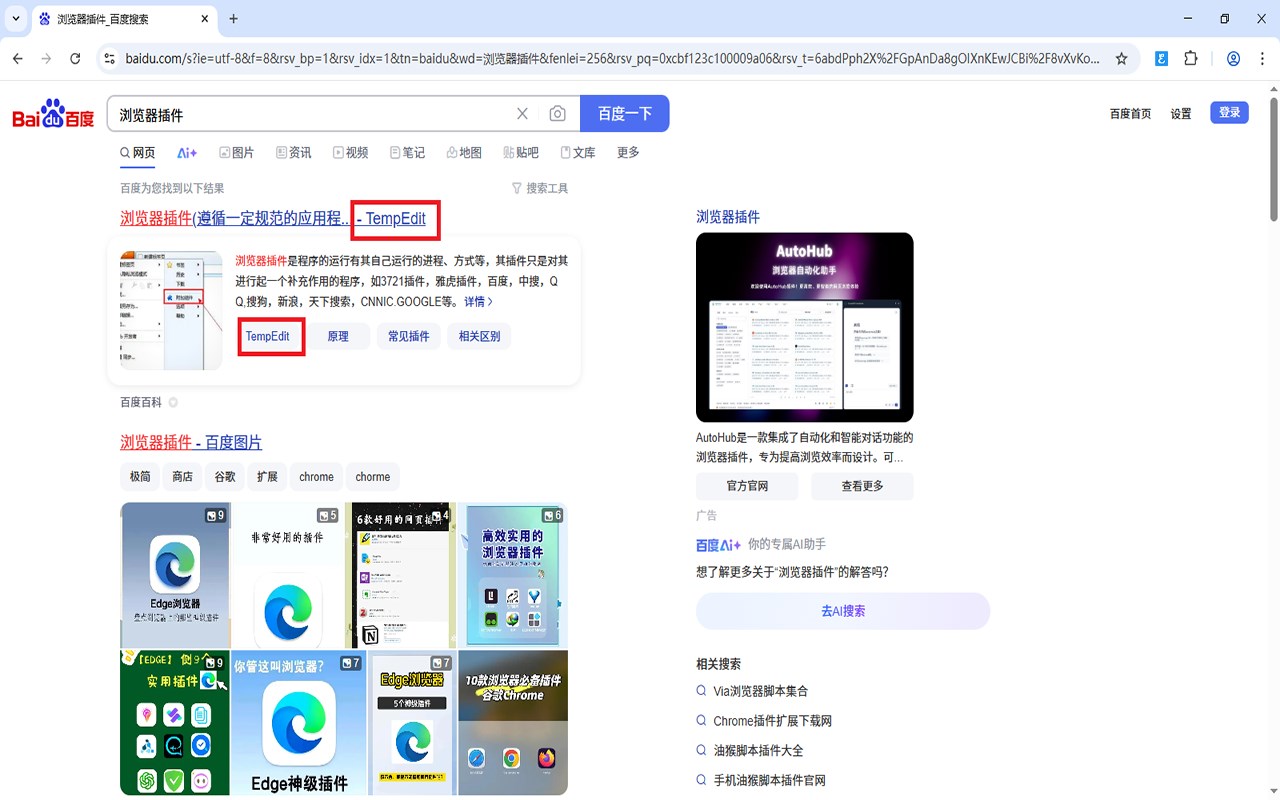Focus the Baidu search input field
This screenshot has height=800, width=1280.
pyautogui.click(x=310, y=114)
